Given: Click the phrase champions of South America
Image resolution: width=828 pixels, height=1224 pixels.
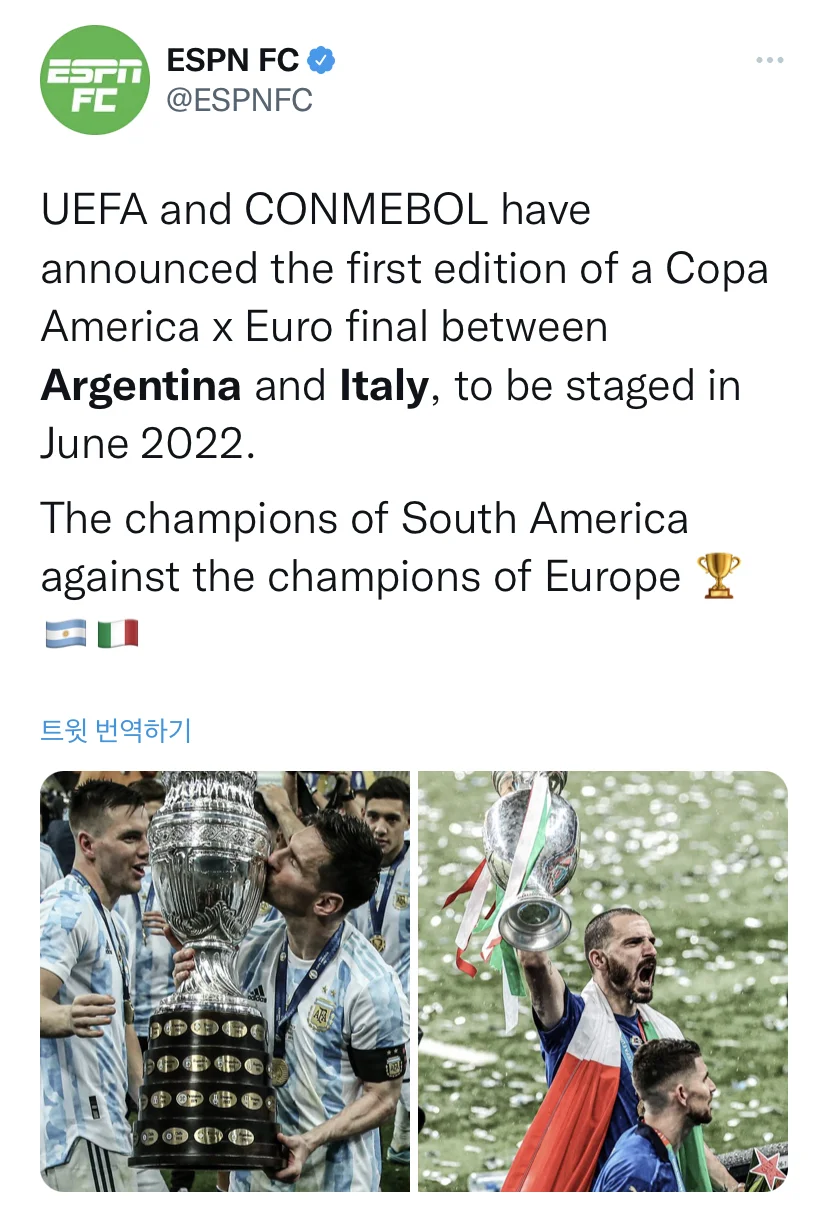Looking at the screenshot, I should 406,519.
